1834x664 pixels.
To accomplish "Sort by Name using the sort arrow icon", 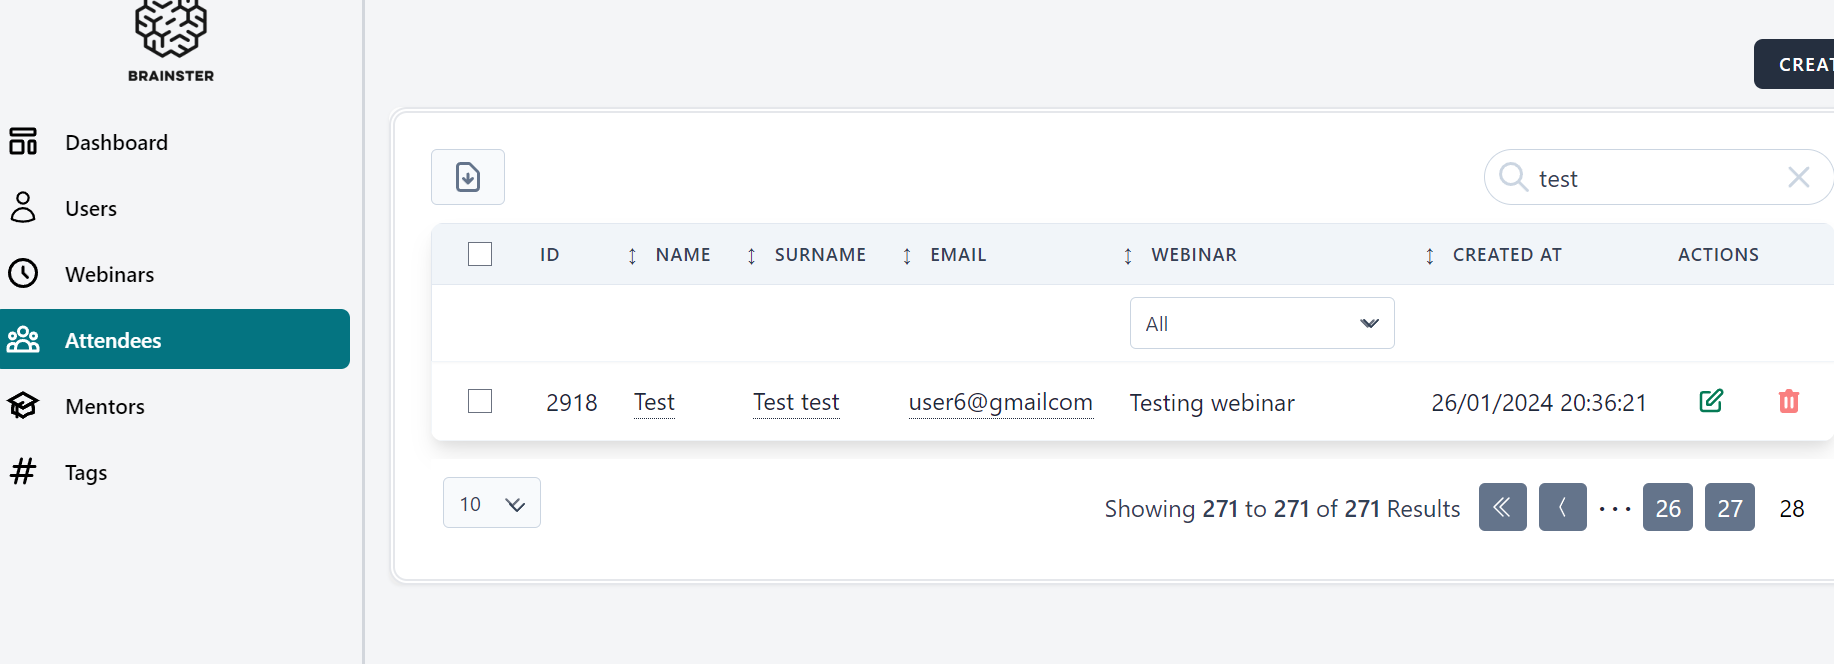I will click(632, 256).
